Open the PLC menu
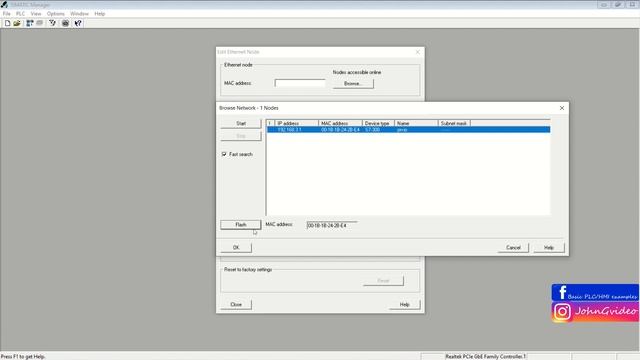The height and width of the screenshot is (360, 640). pos(20,13)
